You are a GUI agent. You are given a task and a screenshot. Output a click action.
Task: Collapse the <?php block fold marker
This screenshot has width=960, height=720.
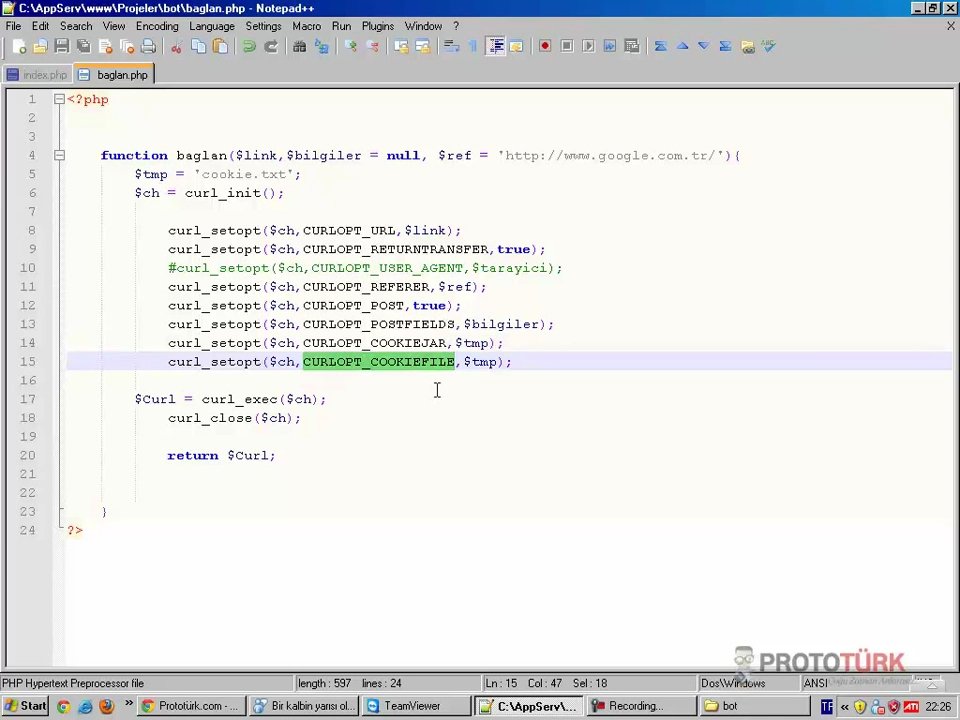(x=59, y=99)
